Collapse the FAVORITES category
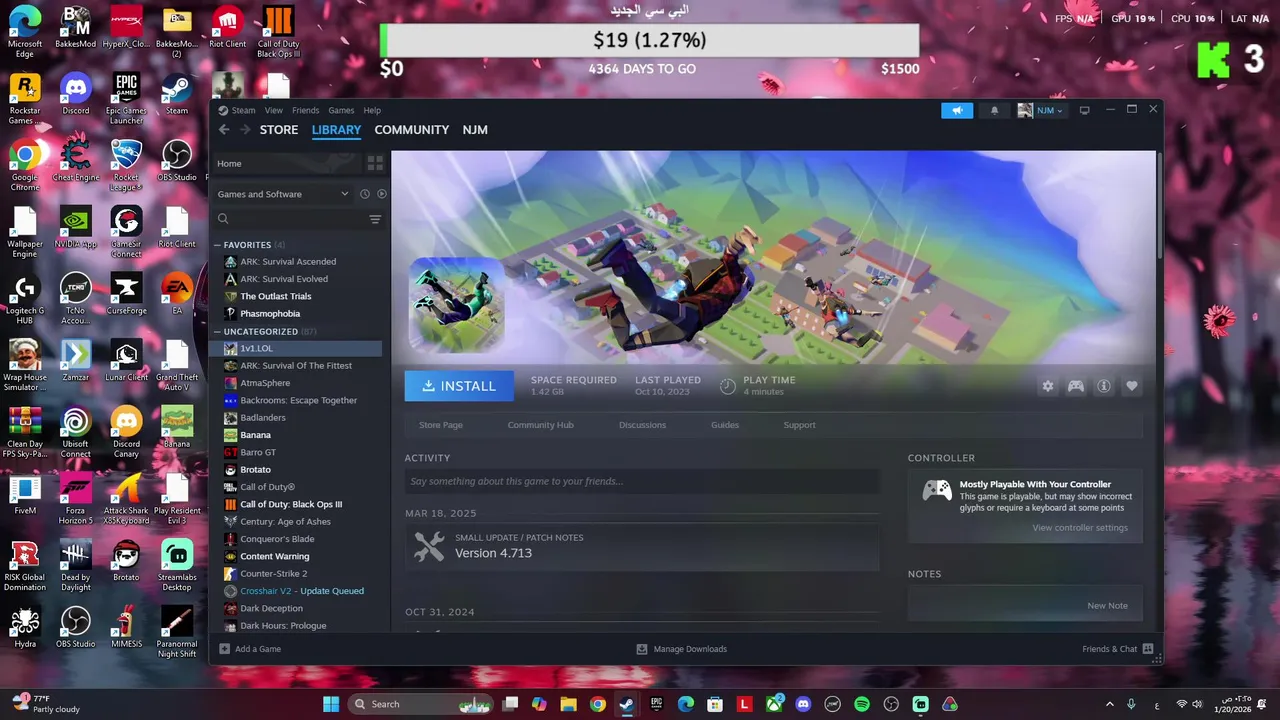 point(218,245)
